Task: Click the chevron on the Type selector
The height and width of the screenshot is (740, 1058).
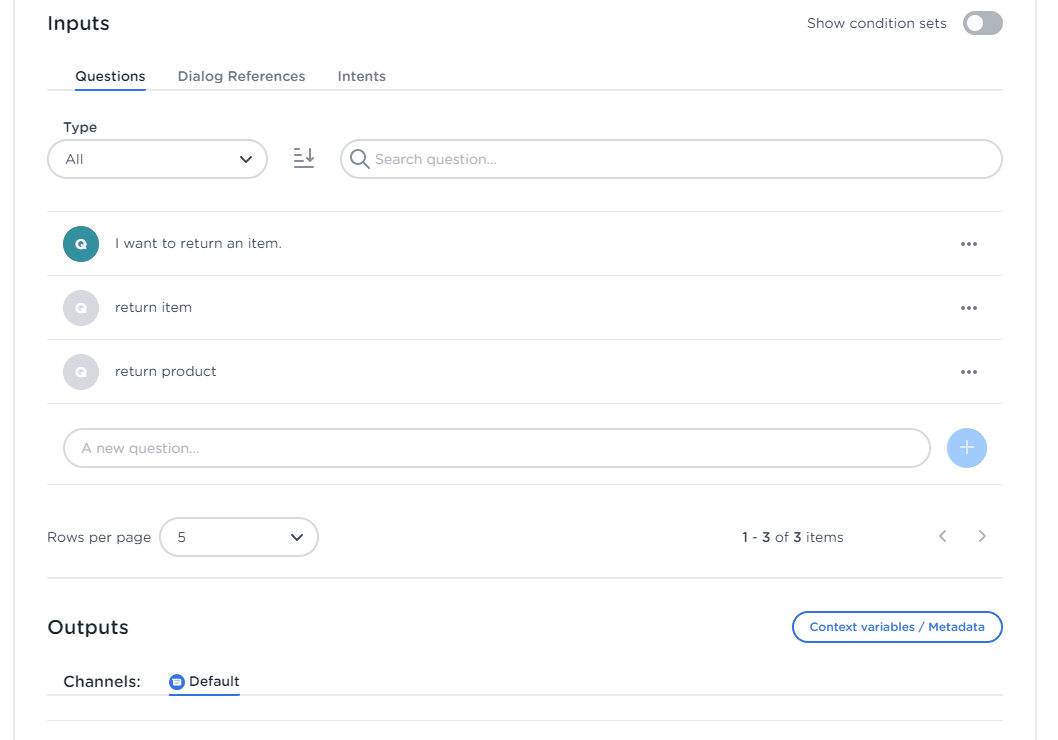Action: tap(245, 158)
